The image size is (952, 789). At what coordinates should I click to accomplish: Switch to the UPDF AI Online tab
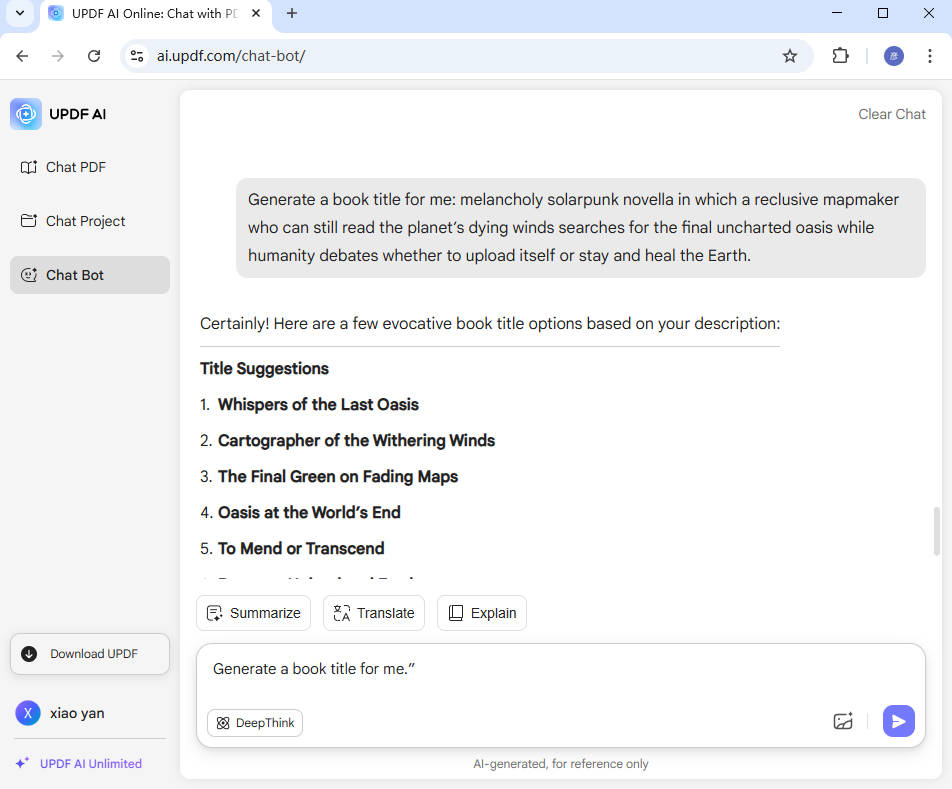pyautogui.click(x=155, y=13)
